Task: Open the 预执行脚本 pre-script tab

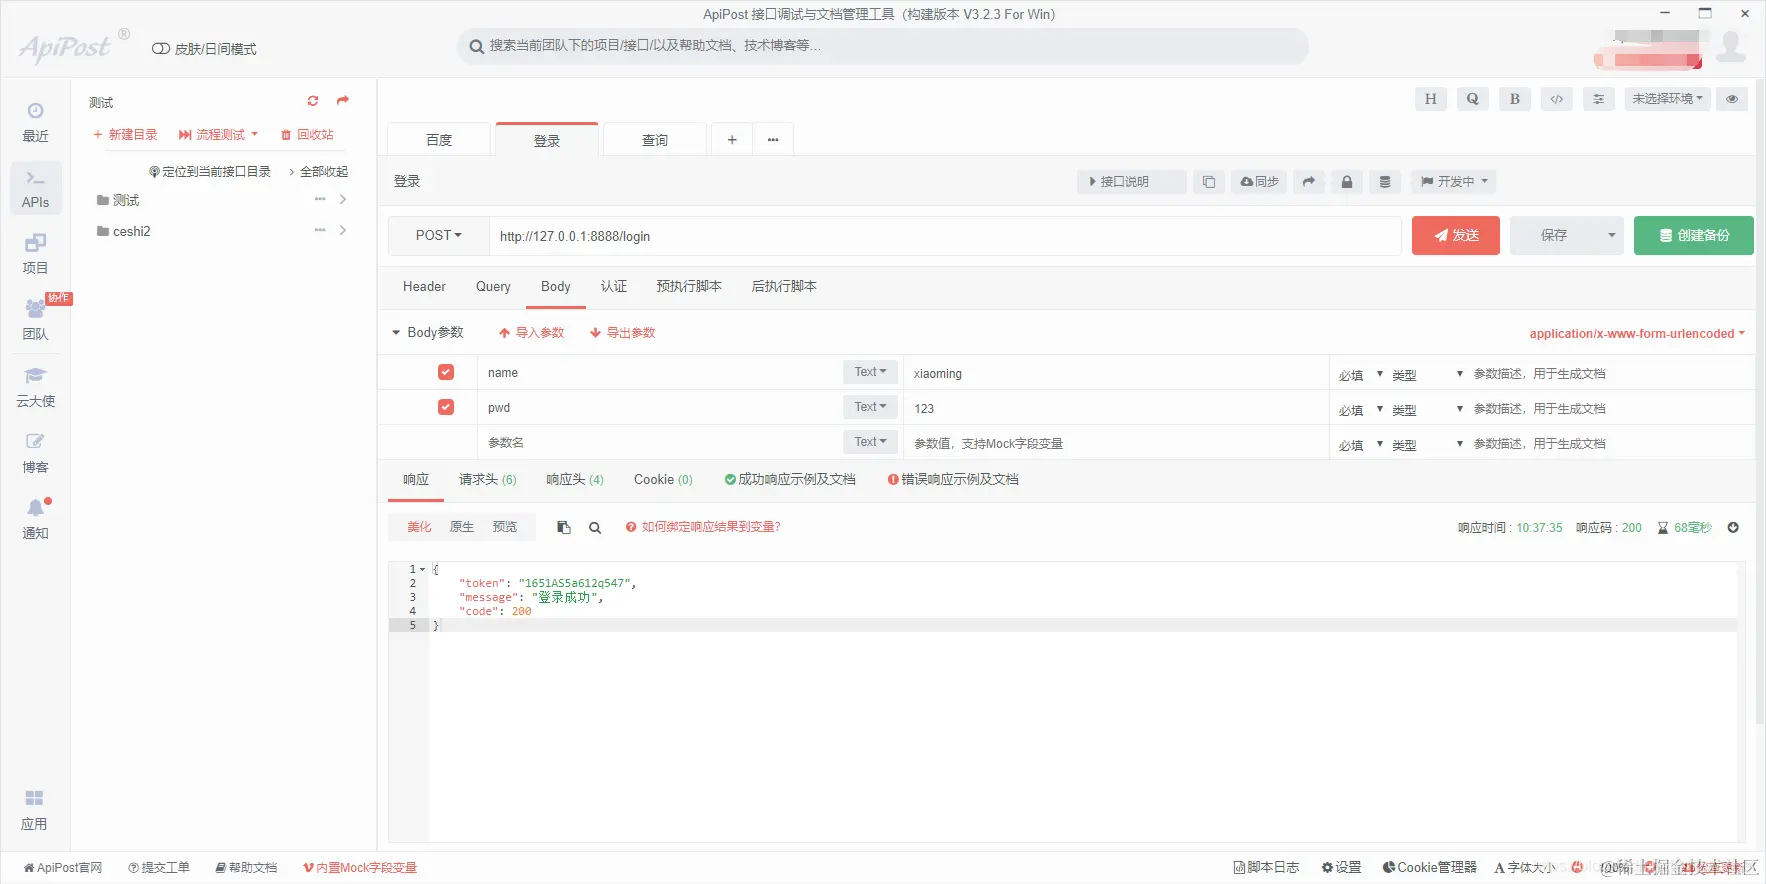Action: click(x=689, y=287)
